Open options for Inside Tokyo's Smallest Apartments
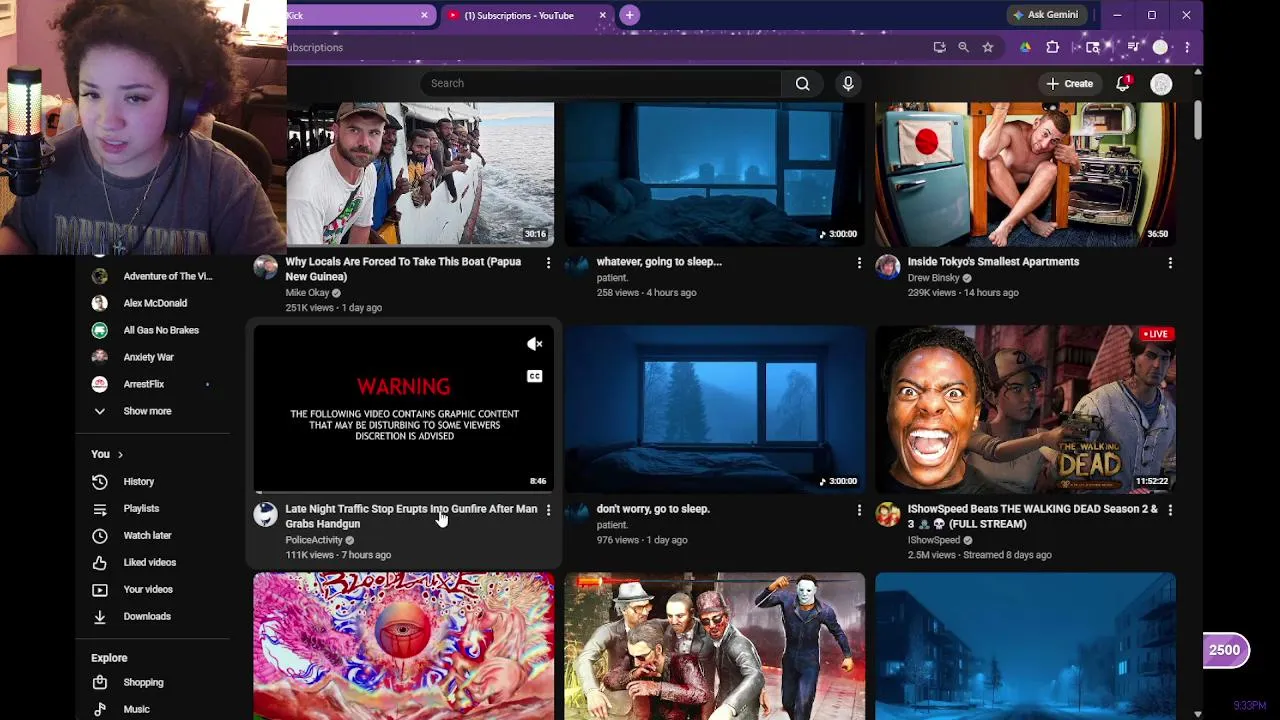 coord(1170,263)
